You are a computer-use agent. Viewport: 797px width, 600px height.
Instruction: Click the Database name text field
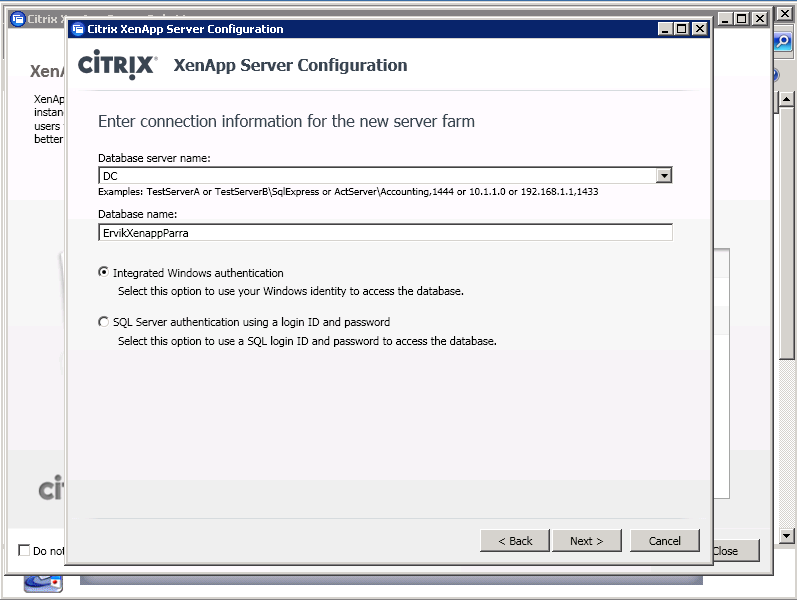click(385, 232)
